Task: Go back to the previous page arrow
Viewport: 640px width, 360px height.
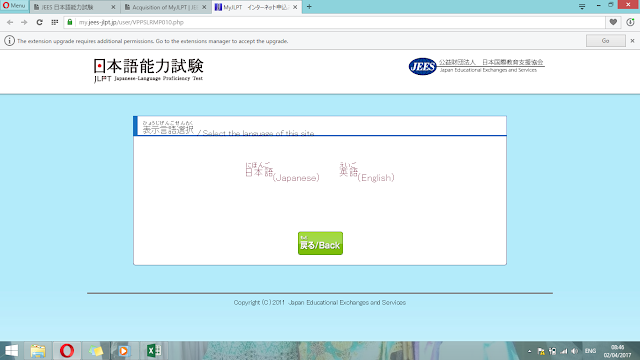Action: [10, 22]
